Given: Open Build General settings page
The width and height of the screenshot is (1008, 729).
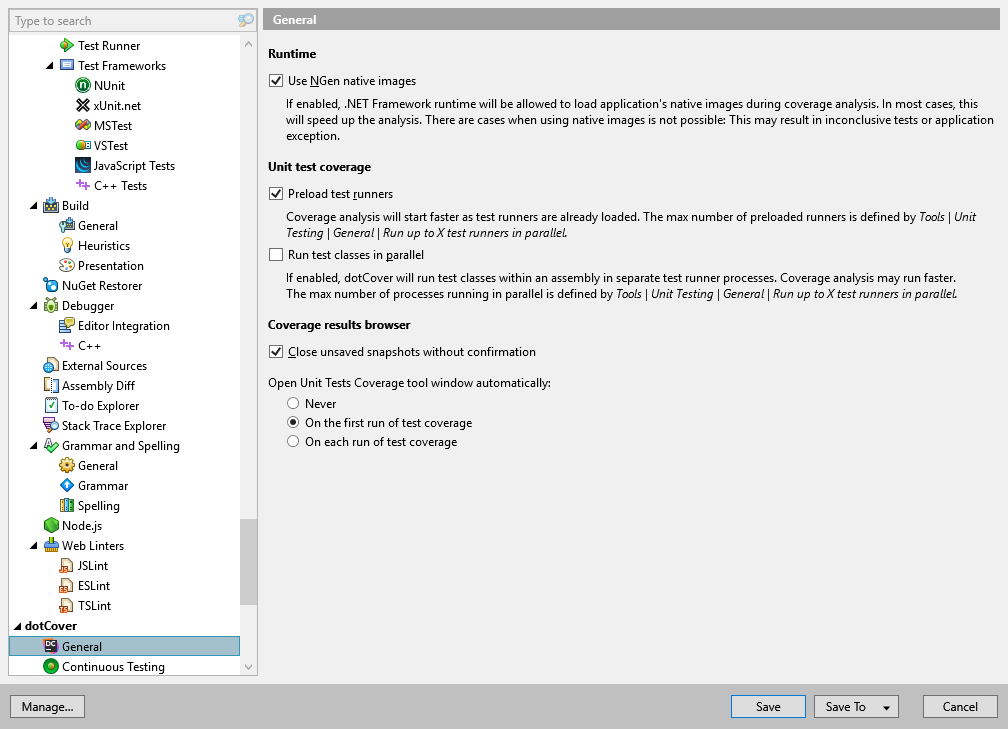Looking at the screenshot, I should click(x=98, y=226).
